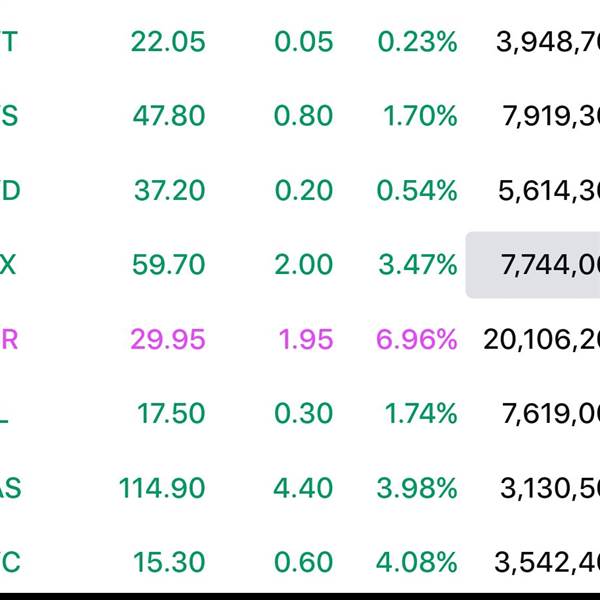
Task: Select the purple 6.96% change value
Action: pyautogui.click(x=416, y=339)
